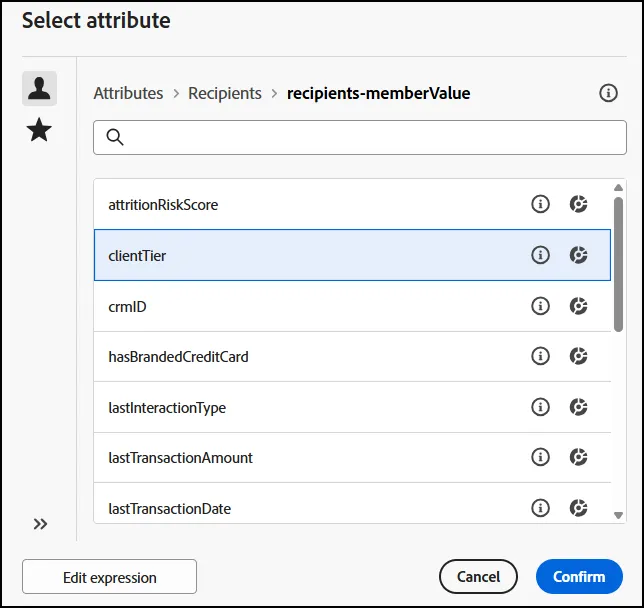View value distribution for attritionRiskScore

pyautogui.click(x=578, y=204)
